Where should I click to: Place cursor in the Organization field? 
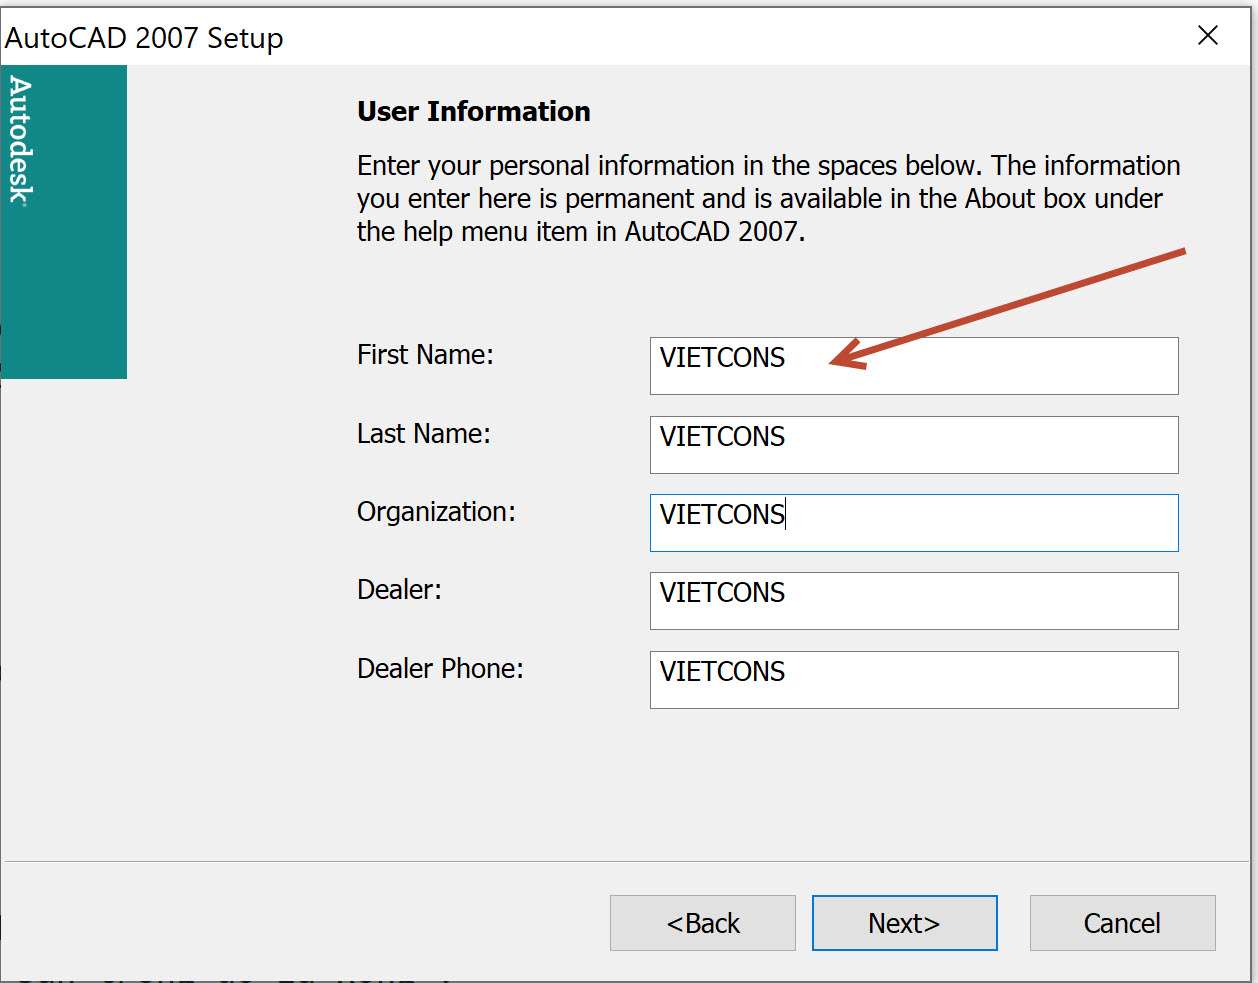click(913, 523)
